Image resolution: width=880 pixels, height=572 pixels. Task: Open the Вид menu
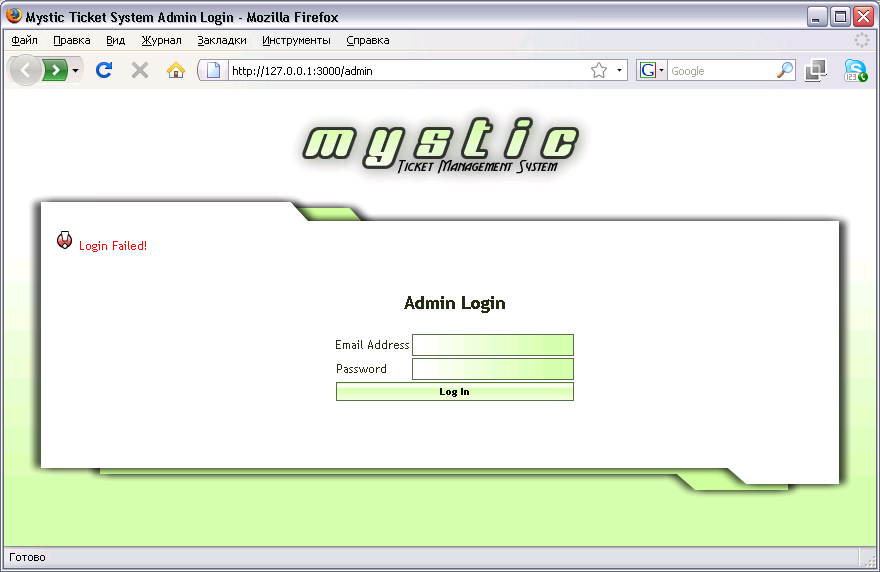116,40
